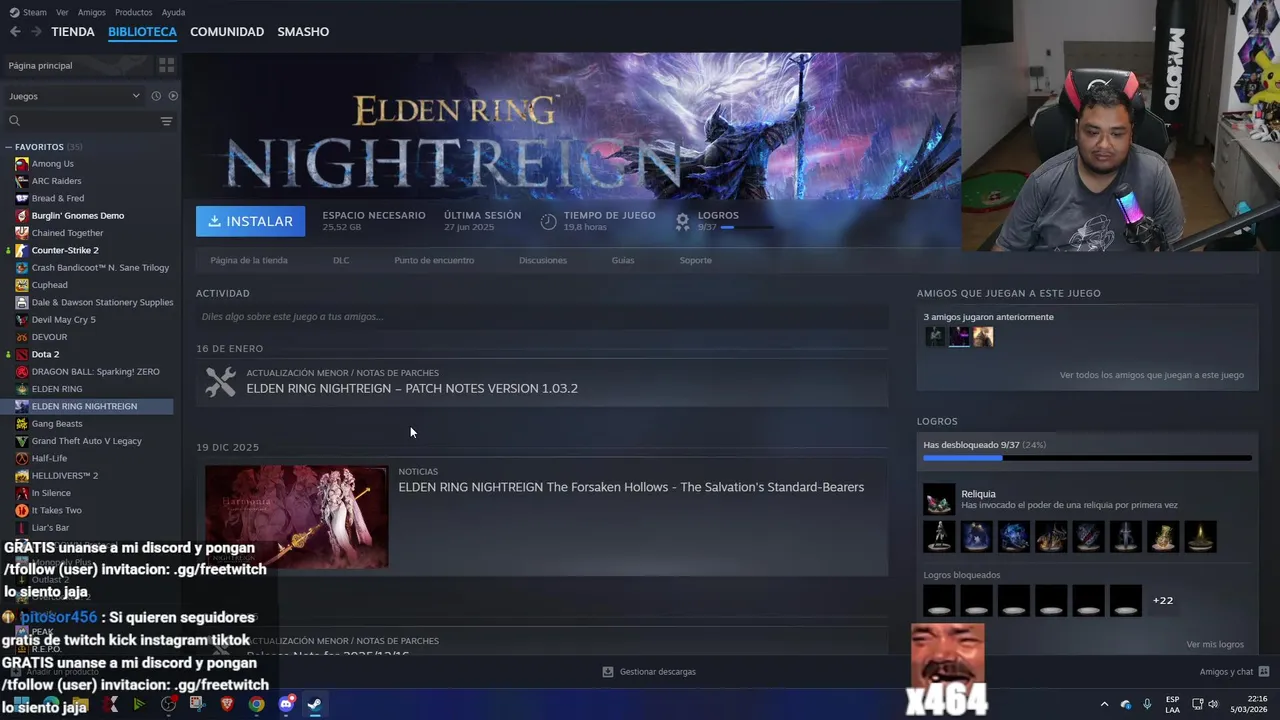Open Amigos y chat panel
The height and width of the screenshot is (720, 1280).
1234,672
